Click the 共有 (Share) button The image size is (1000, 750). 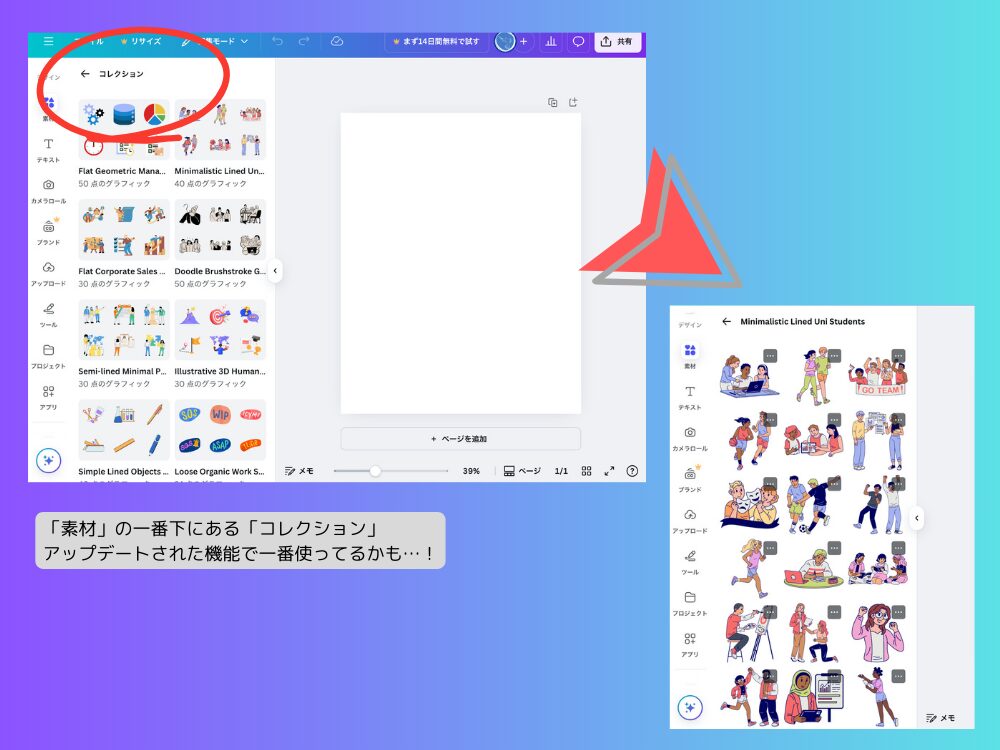point(617,42)
